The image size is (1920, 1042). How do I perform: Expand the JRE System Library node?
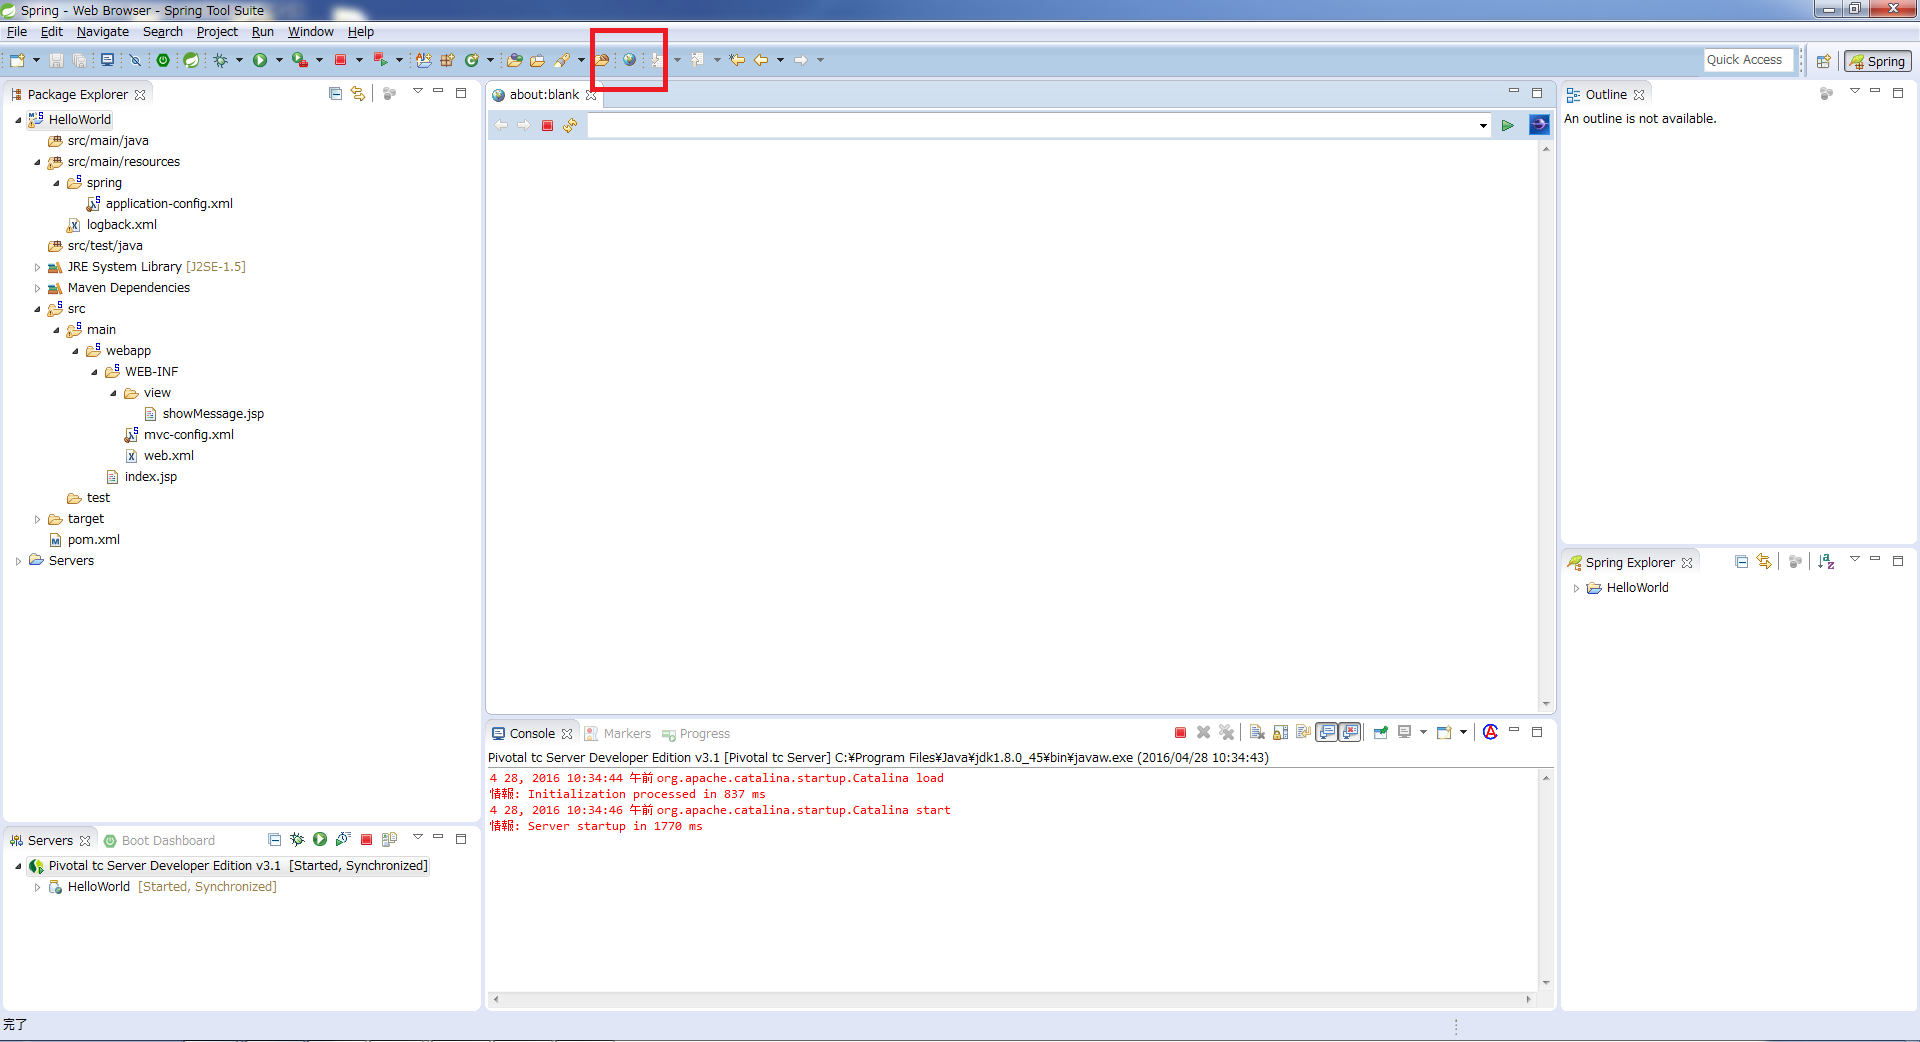click(37, 267)
